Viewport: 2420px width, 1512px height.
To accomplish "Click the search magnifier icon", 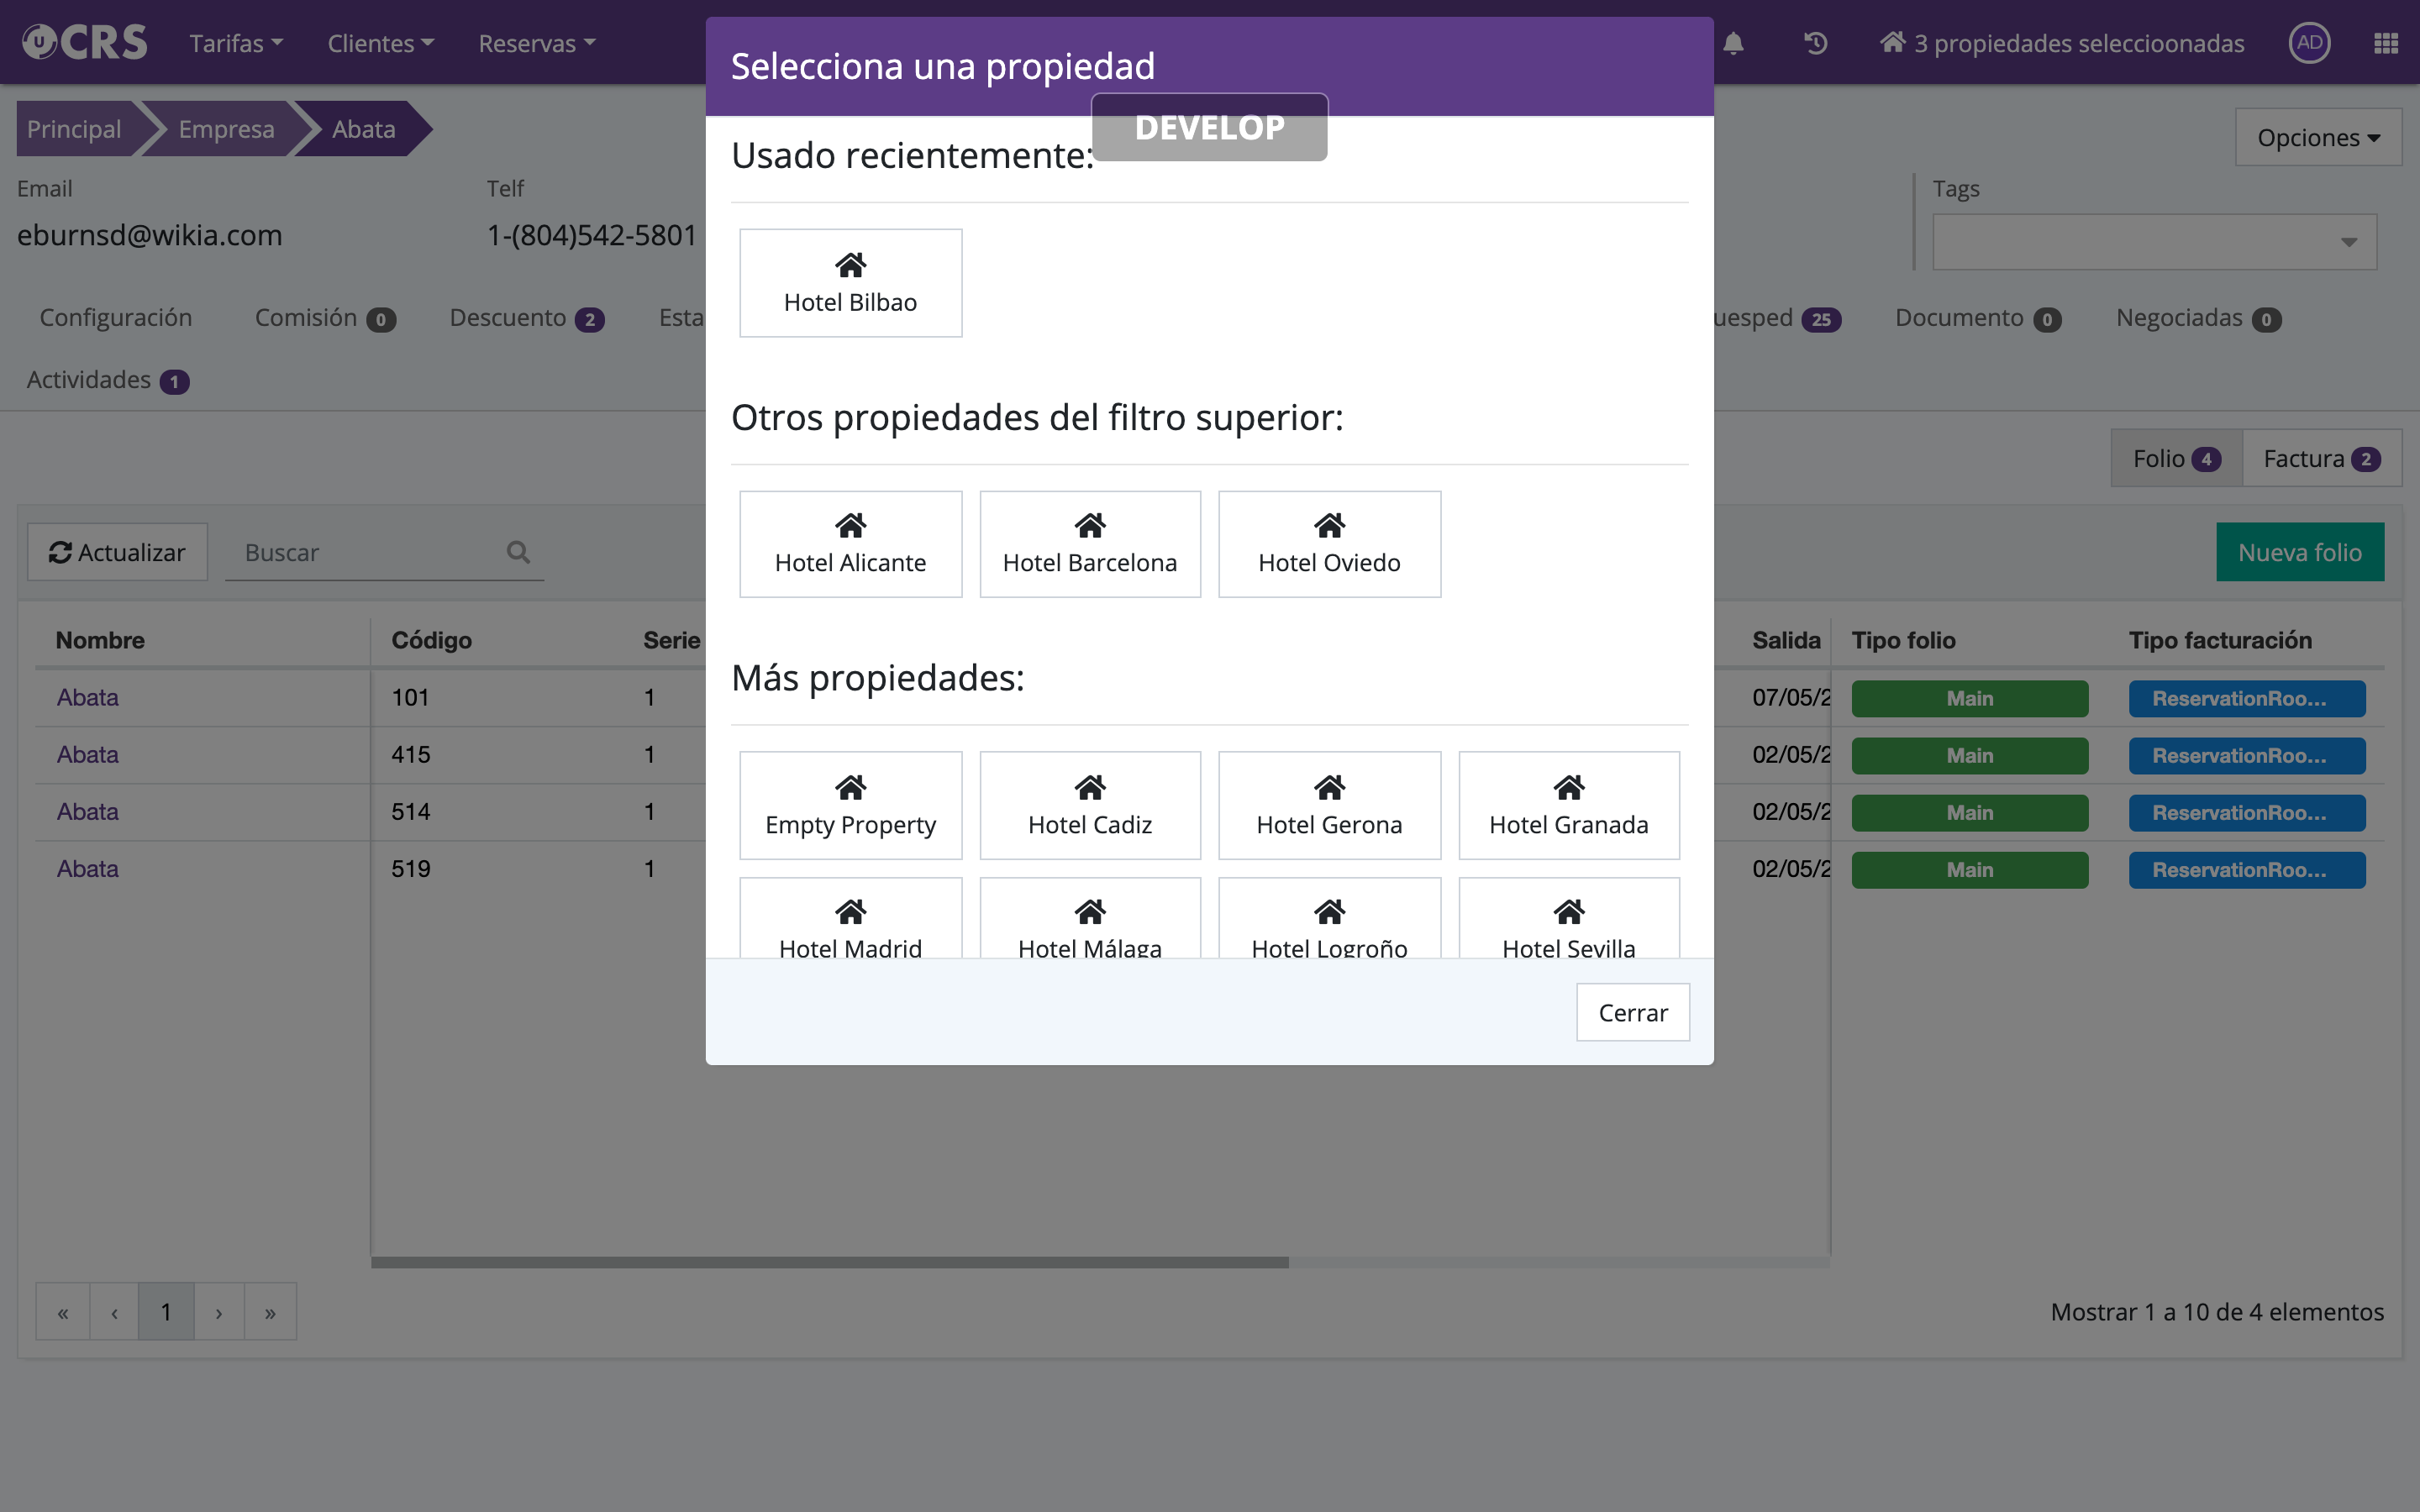I will point(518,552).
